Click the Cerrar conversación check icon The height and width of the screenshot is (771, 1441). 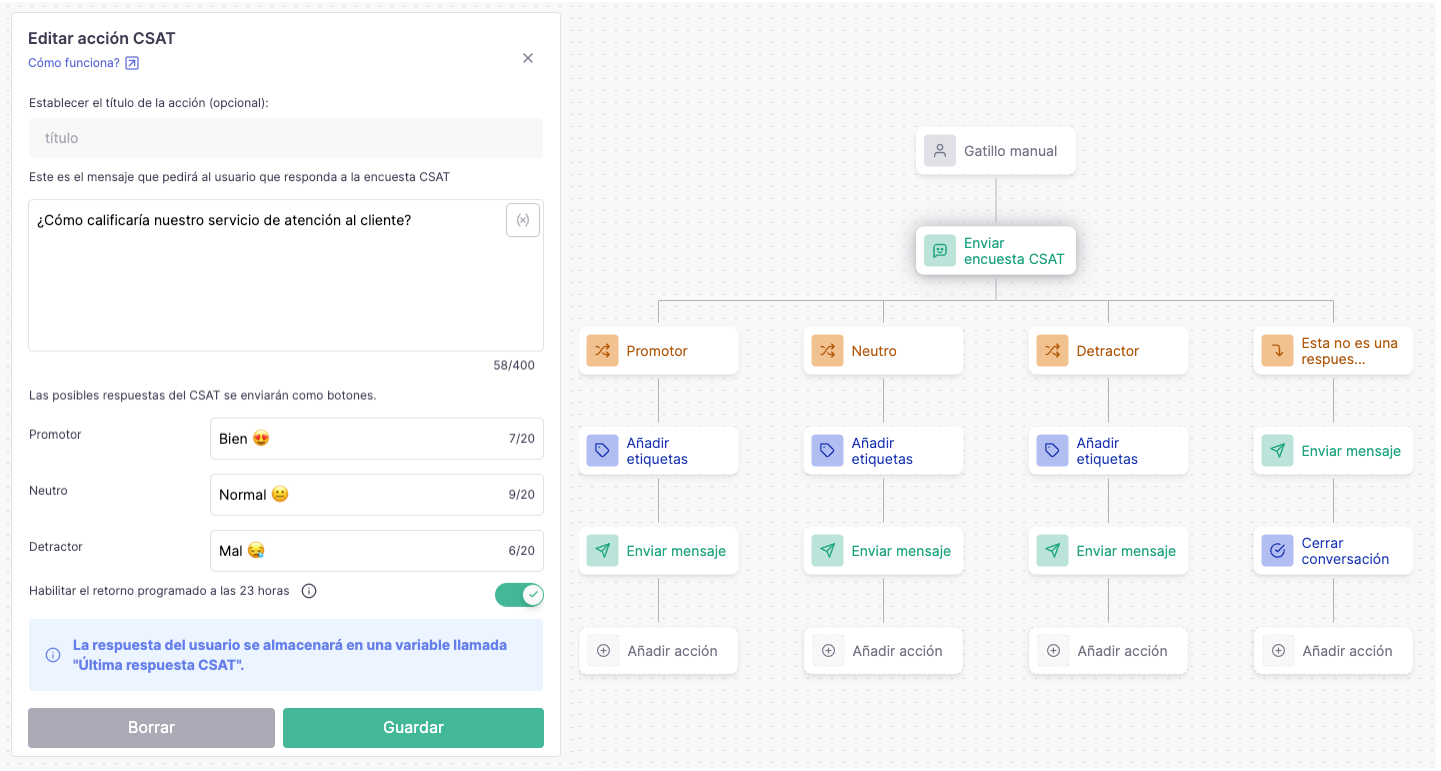click(1277, 551)
